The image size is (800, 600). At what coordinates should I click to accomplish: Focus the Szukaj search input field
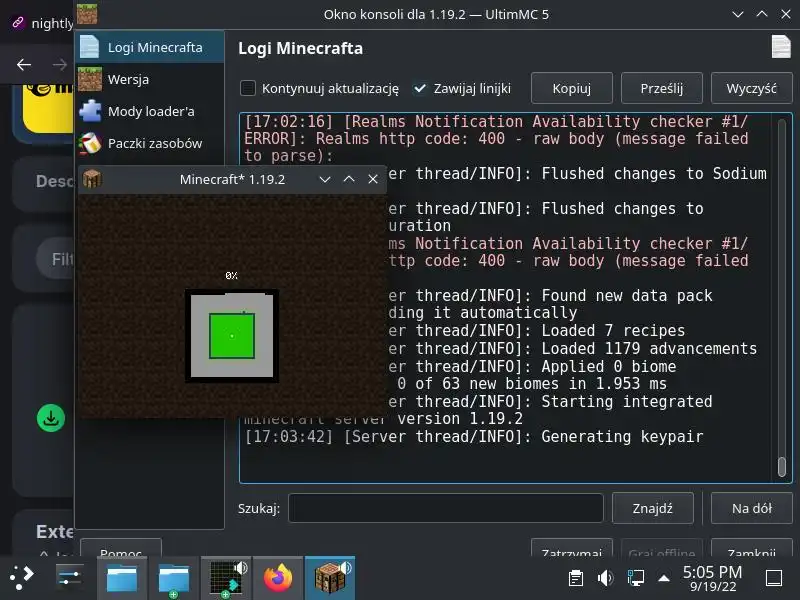click(445, 508)
